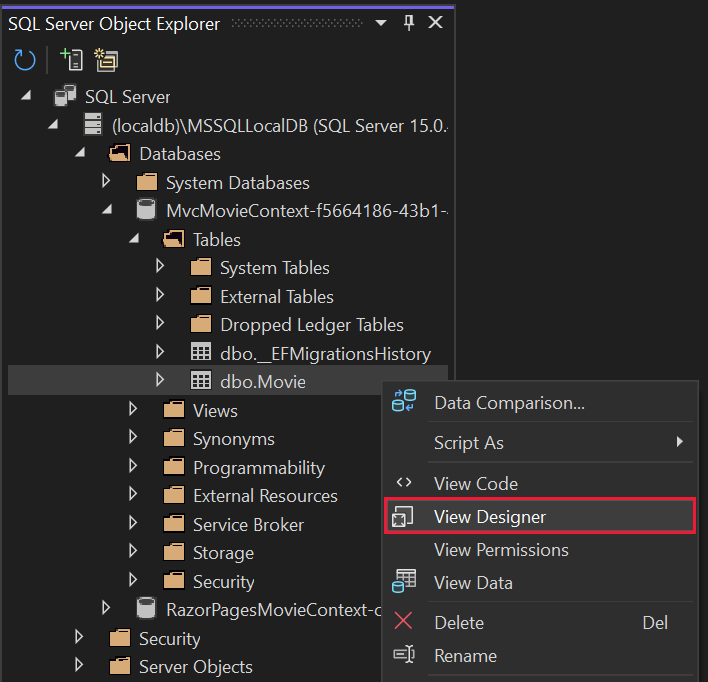
Task: Choose View Designer from the context menu
Action: click(490, 517)
